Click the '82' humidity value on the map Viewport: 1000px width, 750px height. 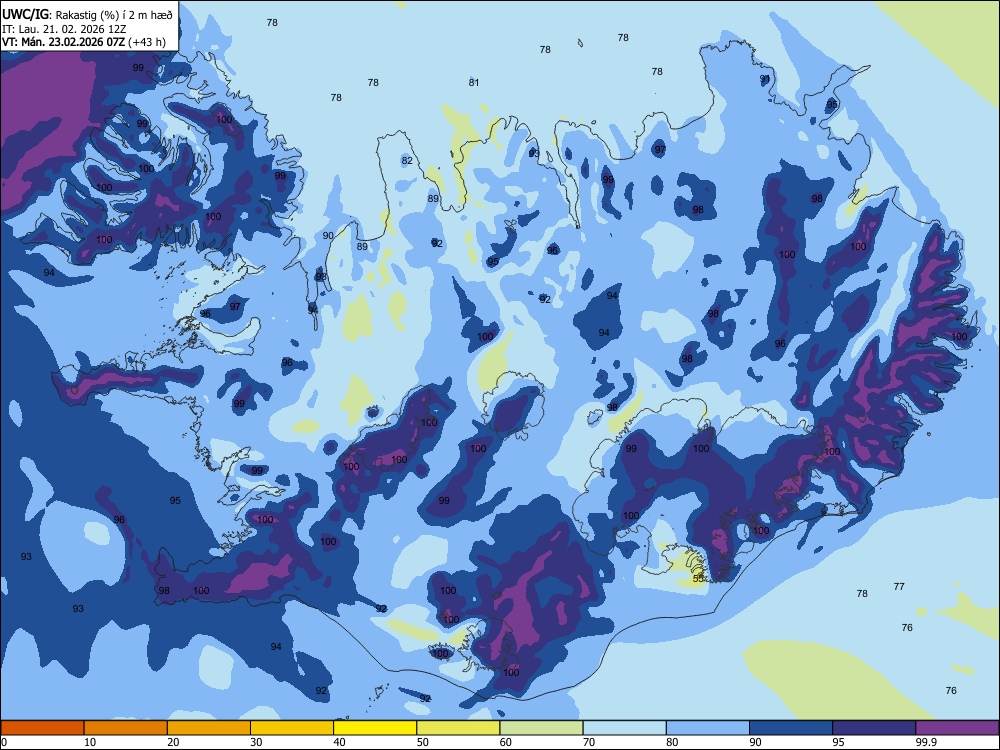[407, 161]
